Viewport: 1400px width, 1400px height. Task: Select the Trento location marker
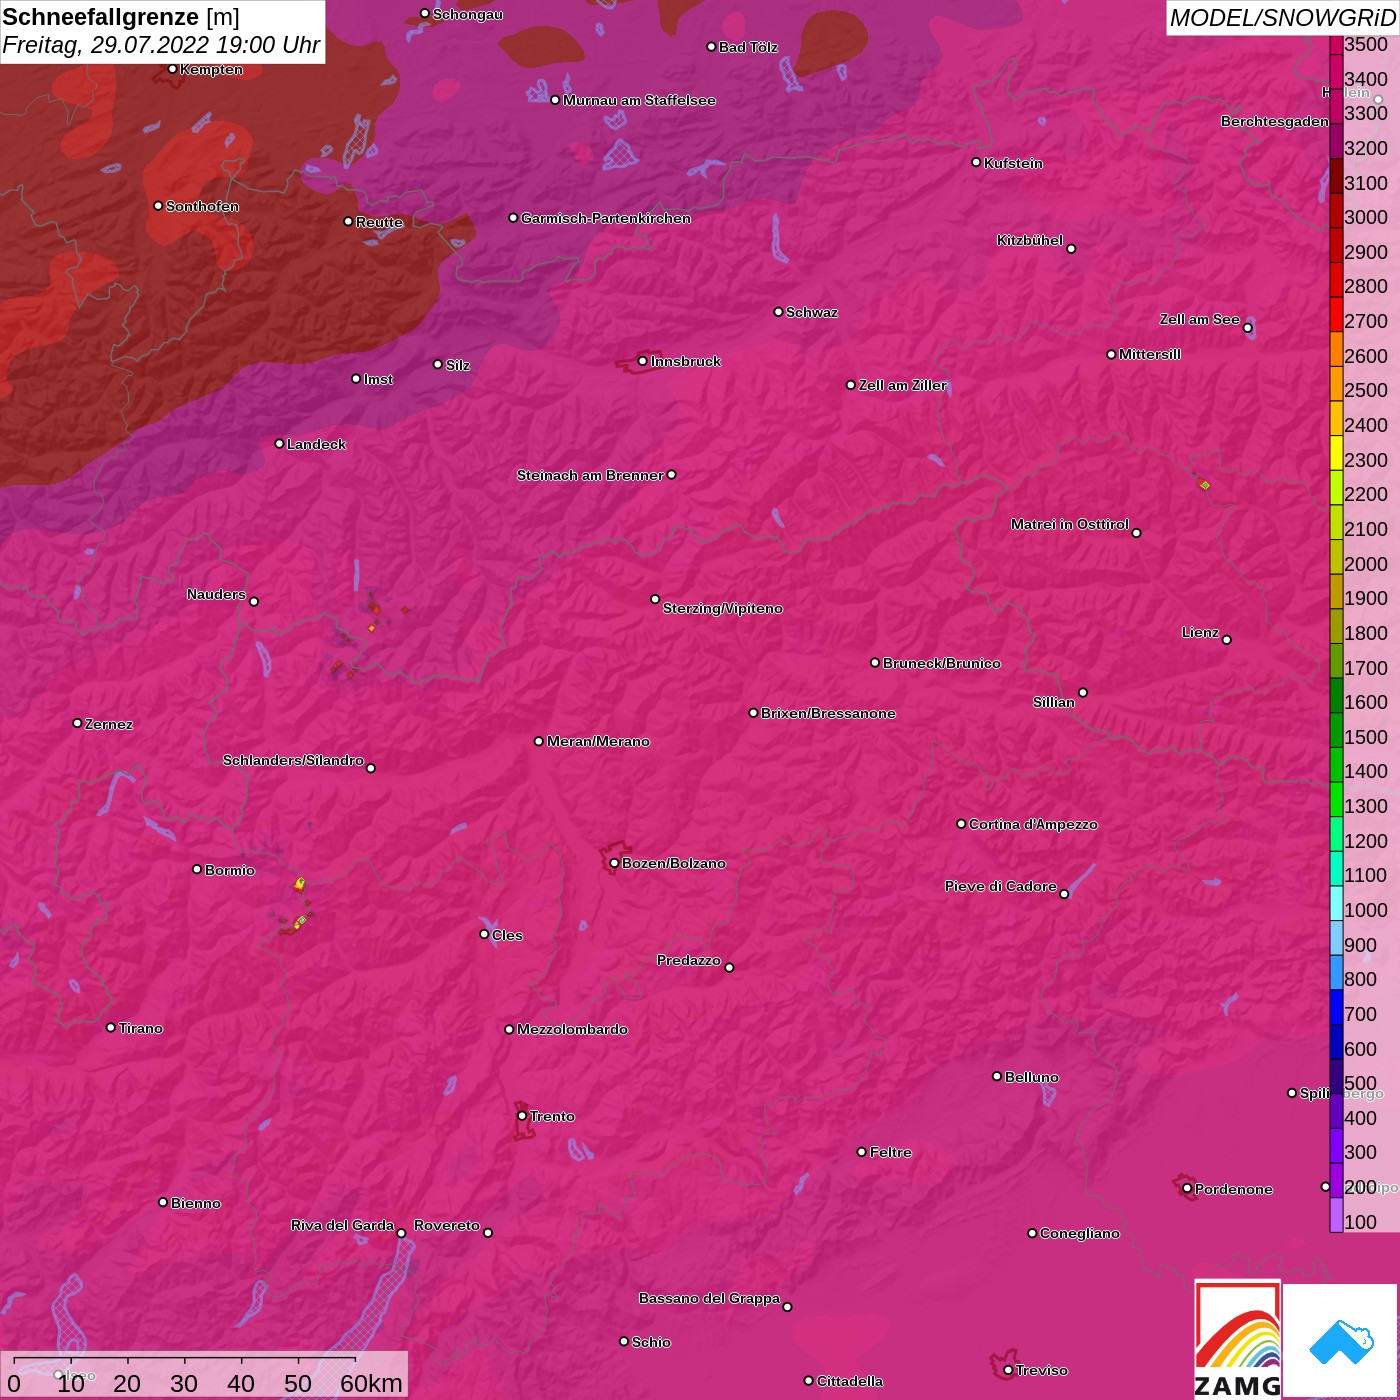(x=522, y=1116)
